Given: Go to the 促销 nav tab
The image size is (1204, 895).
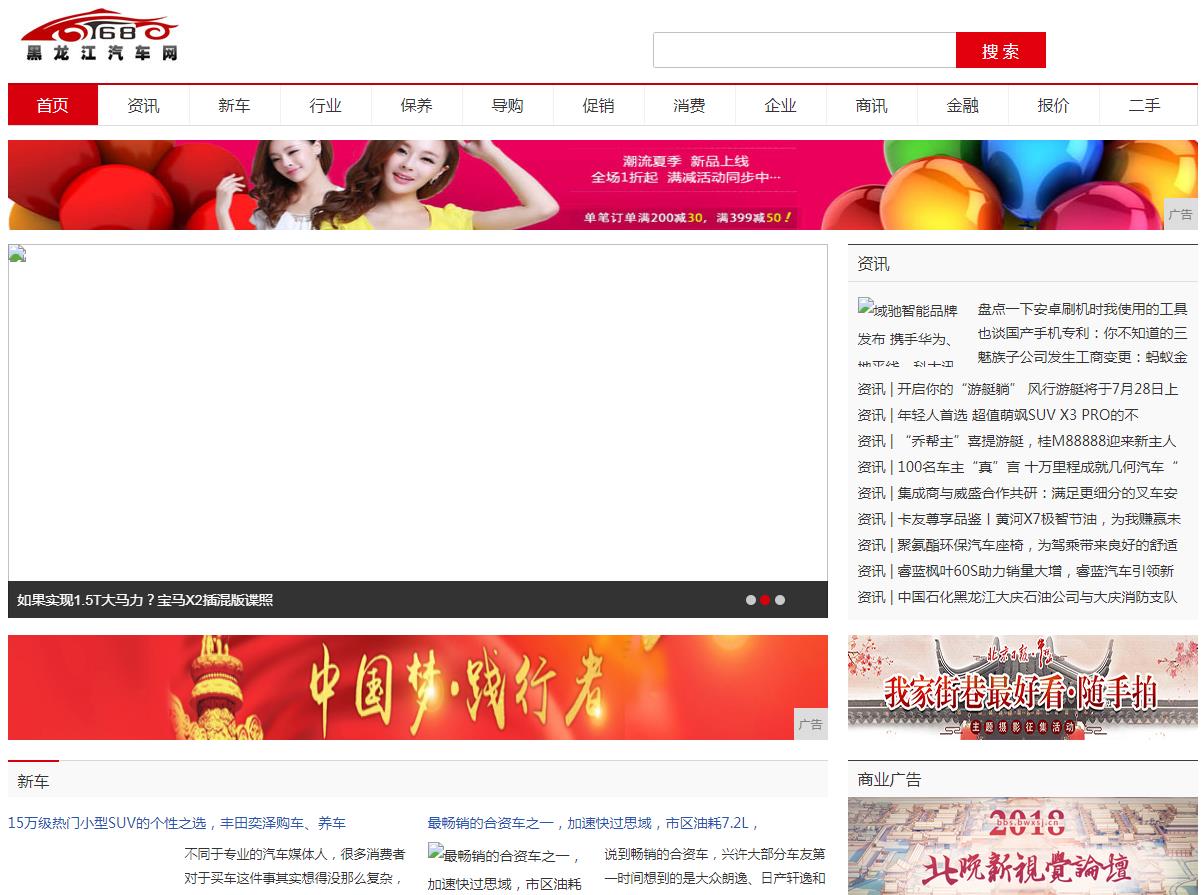Looking at the screenshot, I should (x=599, y=105).
